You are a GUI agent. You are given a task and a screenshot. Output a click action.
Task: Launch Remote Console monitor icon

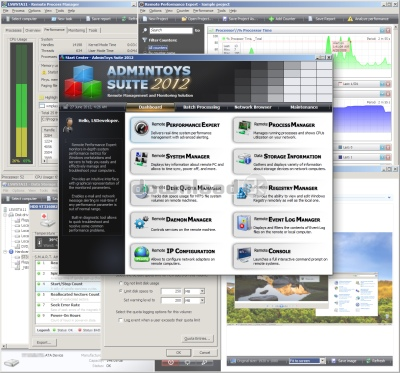[244, 254]
